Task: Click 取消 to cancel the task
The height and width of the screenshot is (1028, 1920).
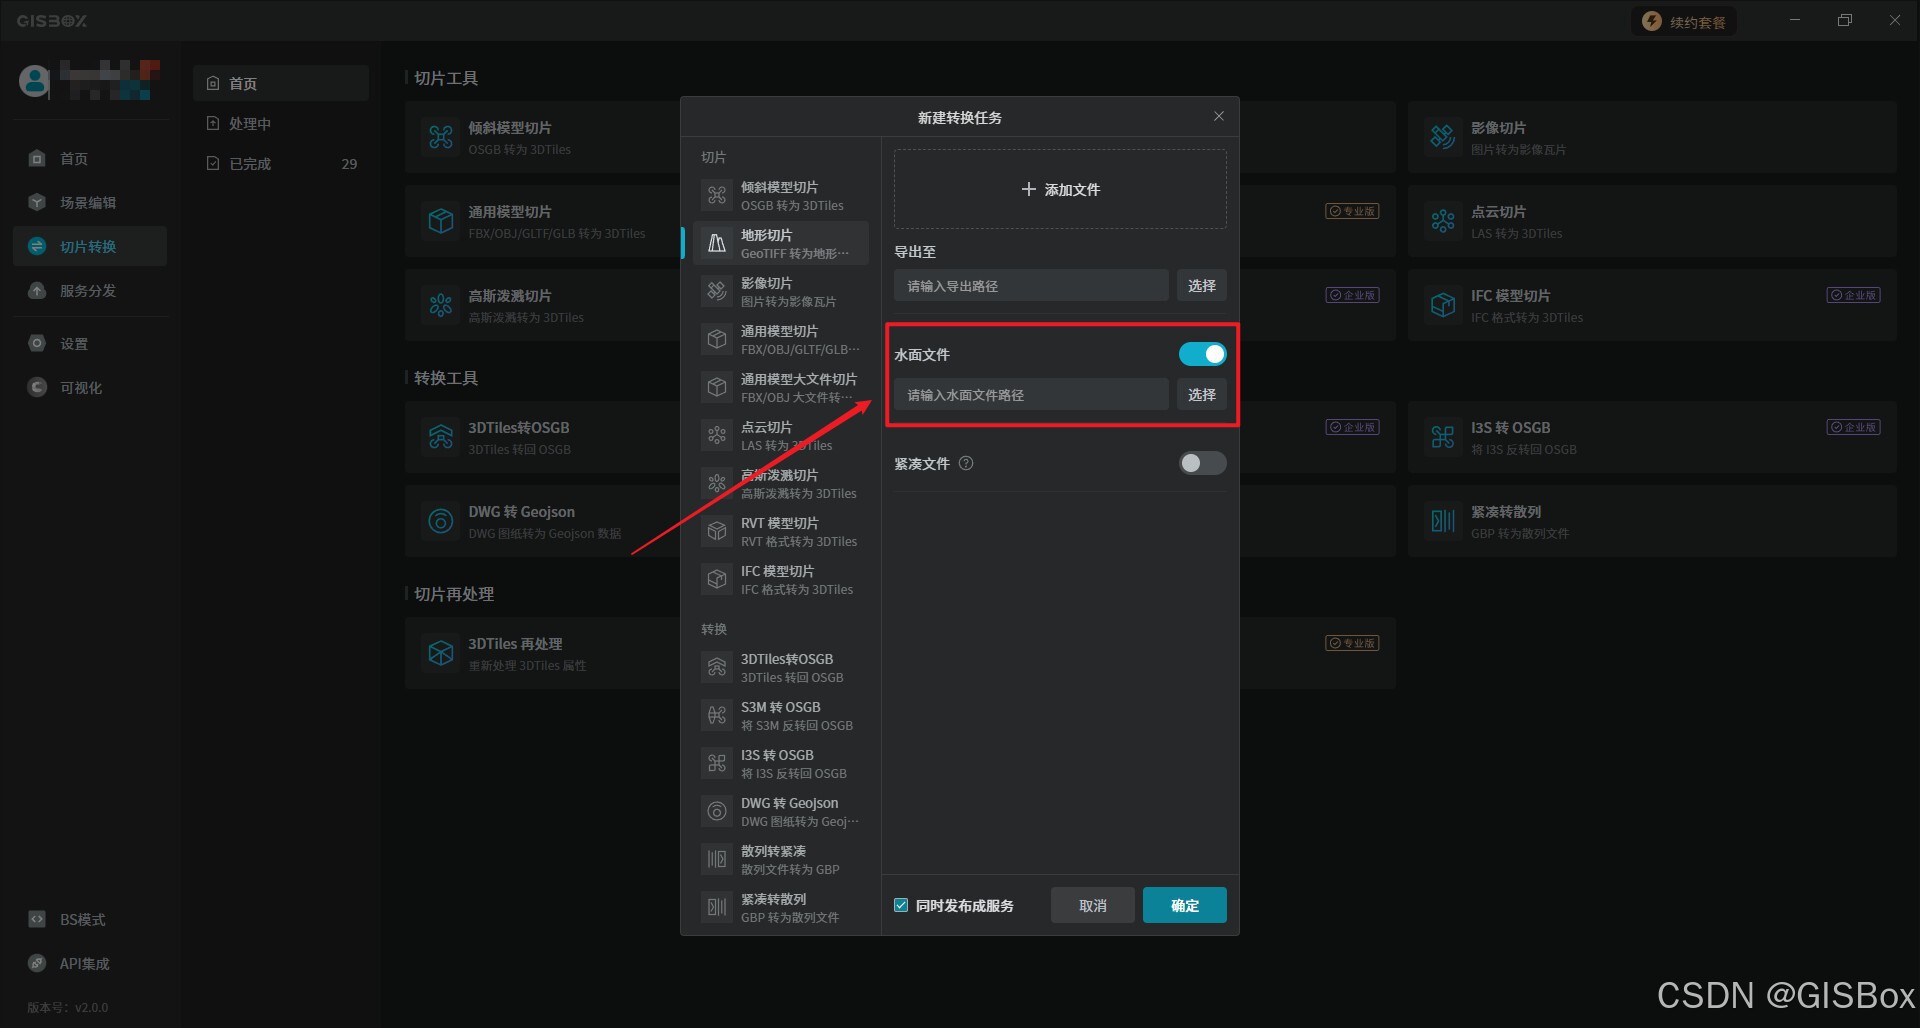Action: tap(1093, 905)
